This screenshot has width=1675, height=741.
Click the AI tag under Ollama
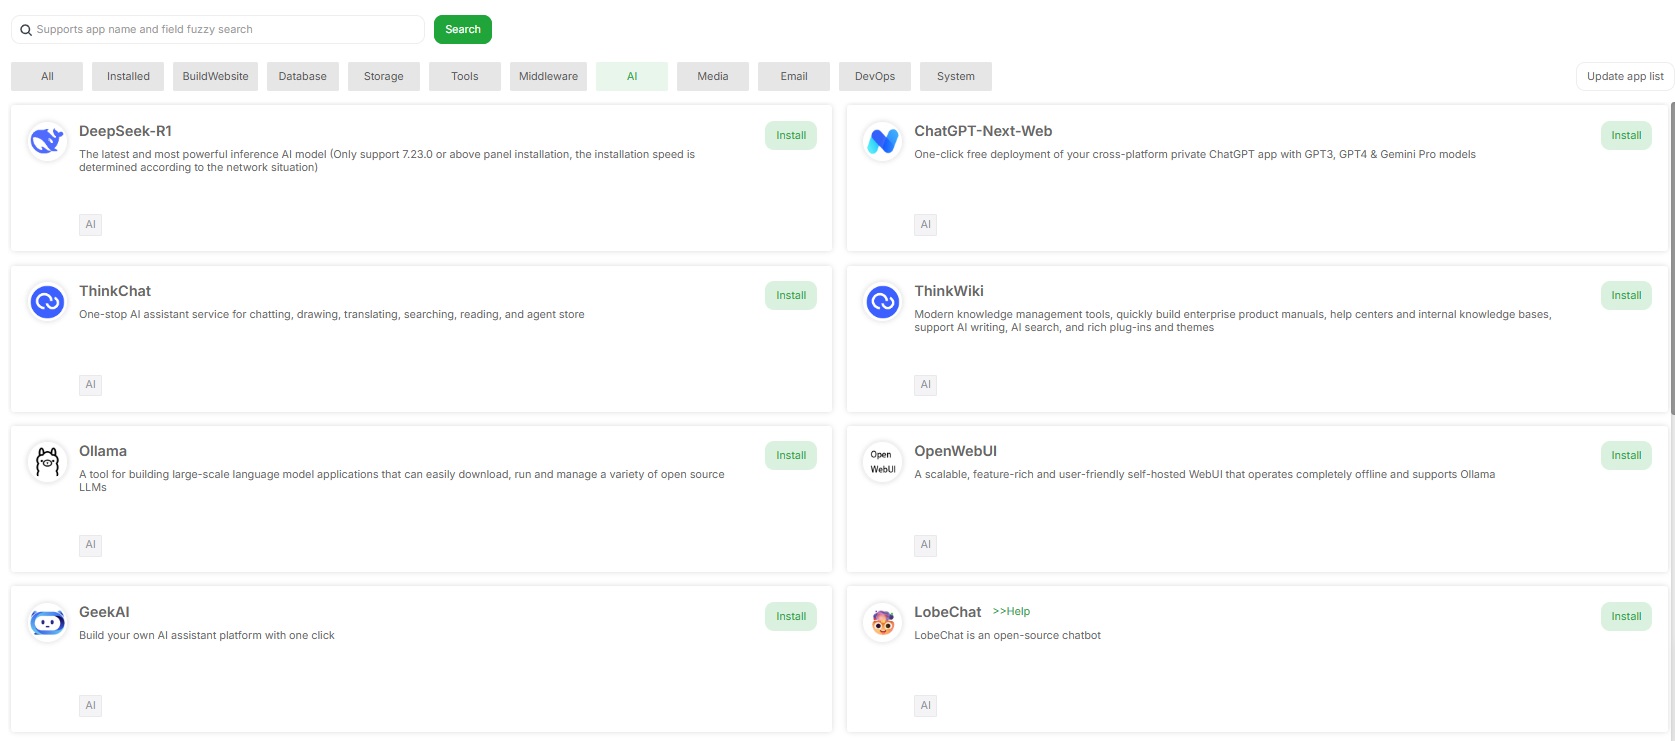[x=90, y=544]
